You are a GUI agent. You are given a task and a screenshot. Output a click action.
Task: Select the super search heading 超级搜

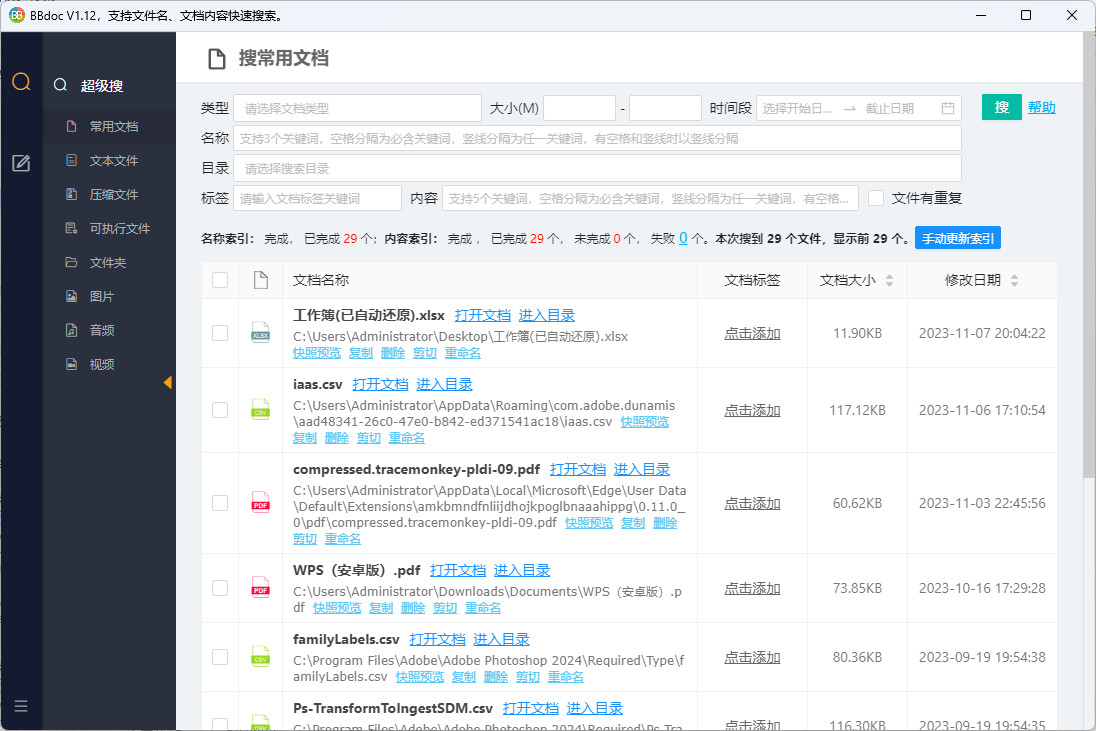tap(102, 85)
